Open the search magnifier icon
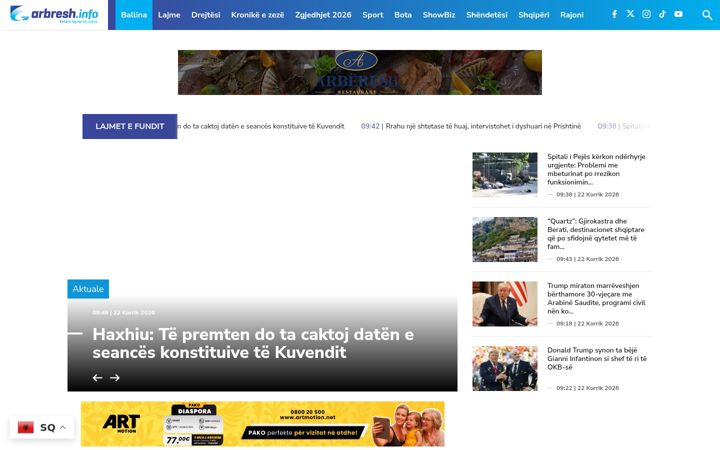 coord(707,15)
